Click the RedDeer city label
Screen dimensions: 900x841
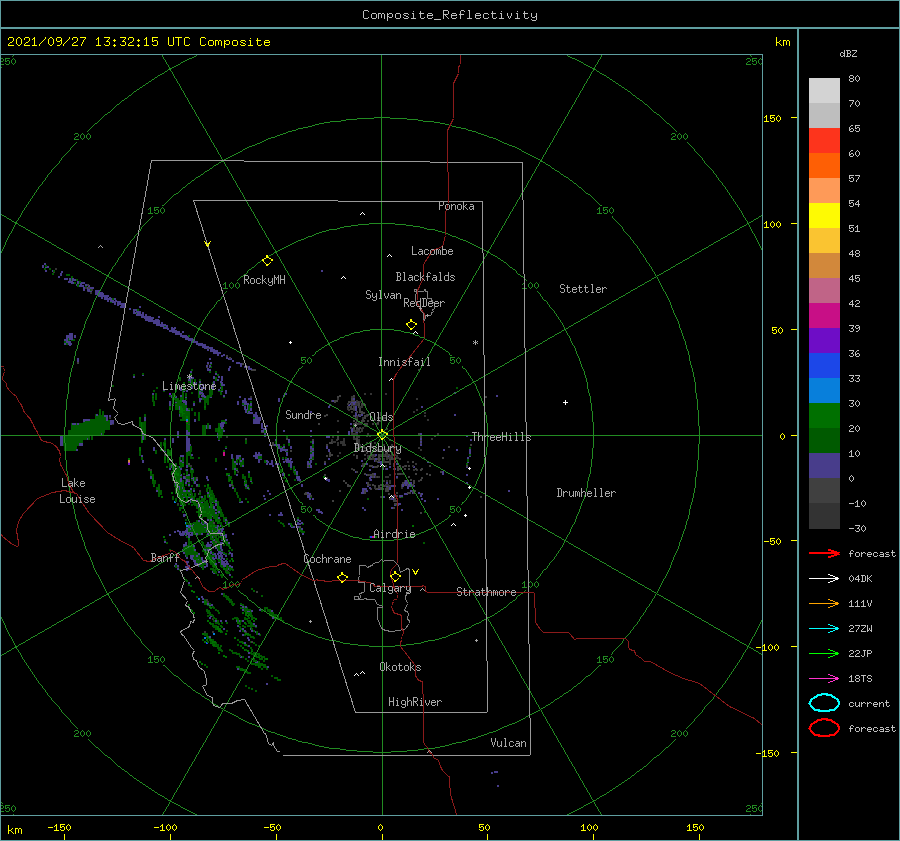pos(424,303)
